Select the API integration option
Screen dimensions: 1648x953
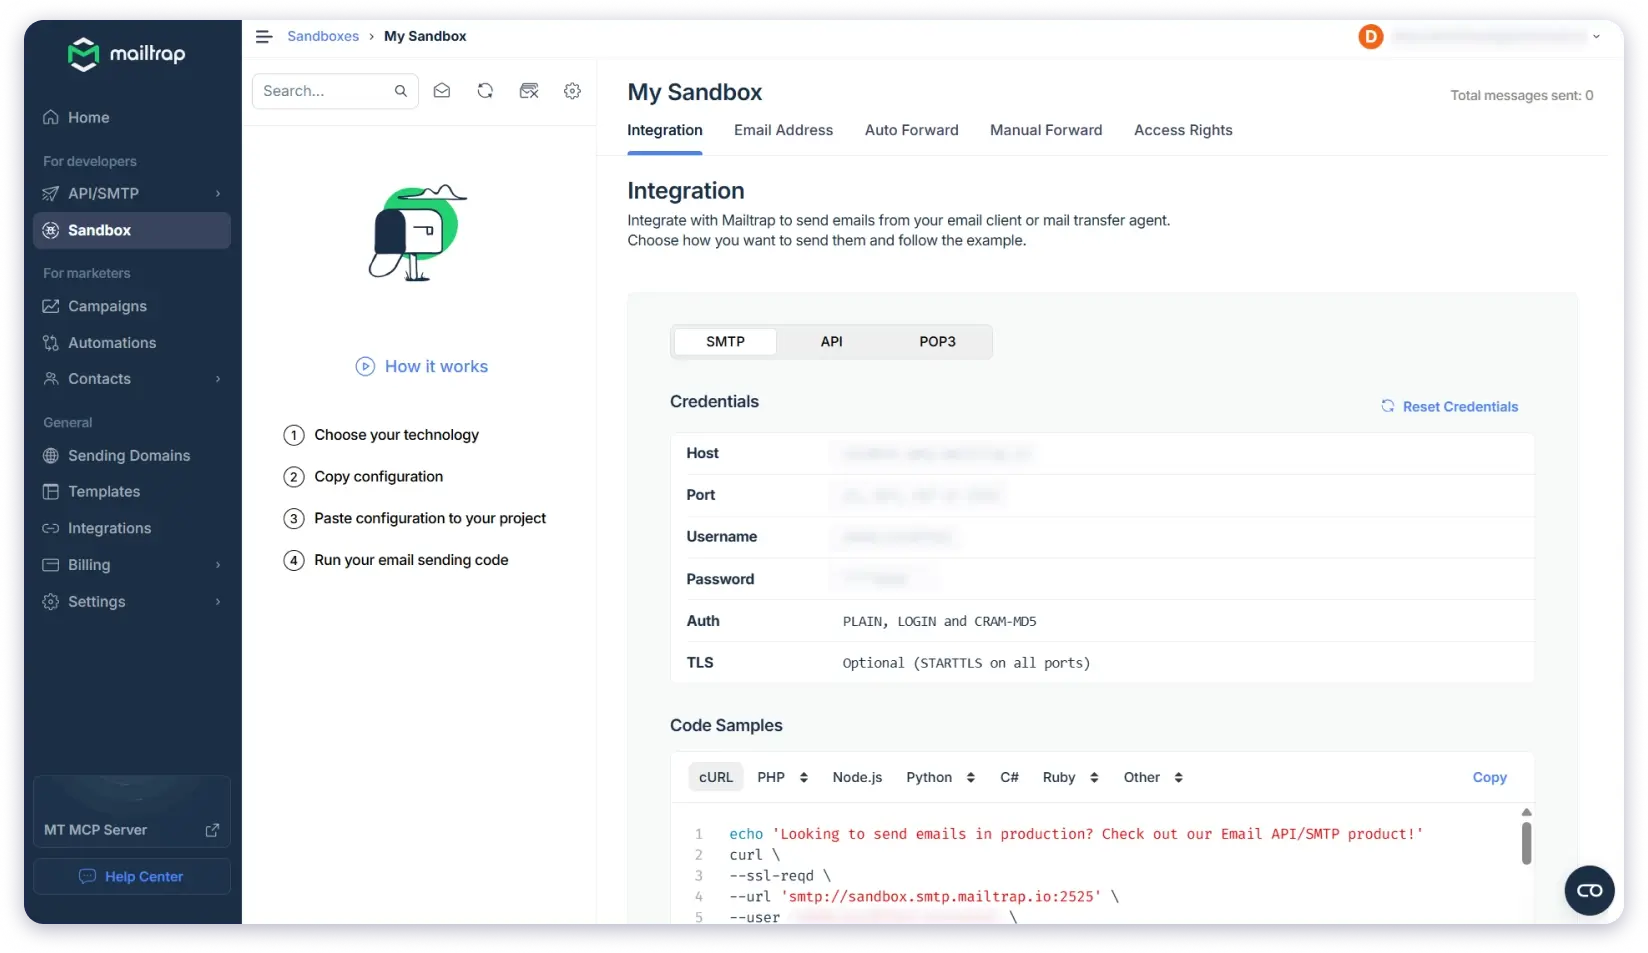(x=831, y=342)
